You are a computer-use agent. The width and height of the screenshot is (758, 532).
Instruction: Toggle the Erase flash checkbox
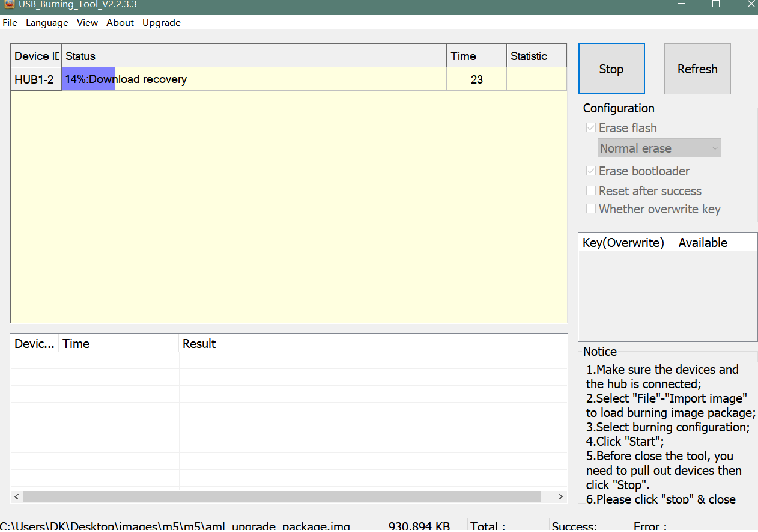tap(590, 128)
